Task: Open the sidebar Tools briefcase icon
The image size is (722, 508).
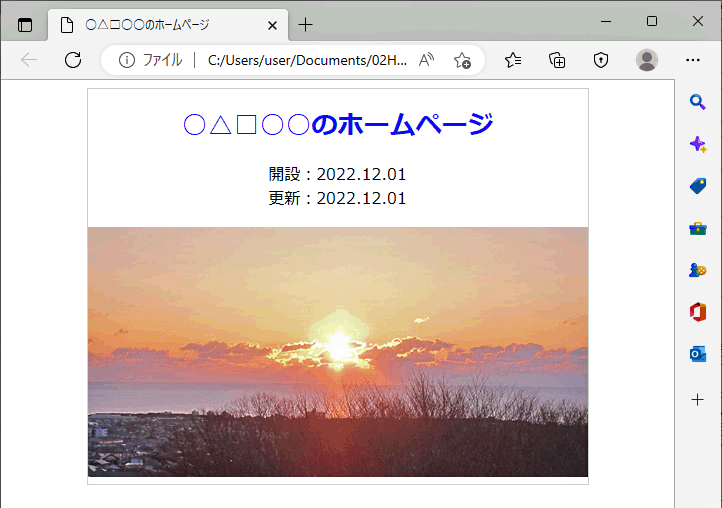Action: pos(698,228)
